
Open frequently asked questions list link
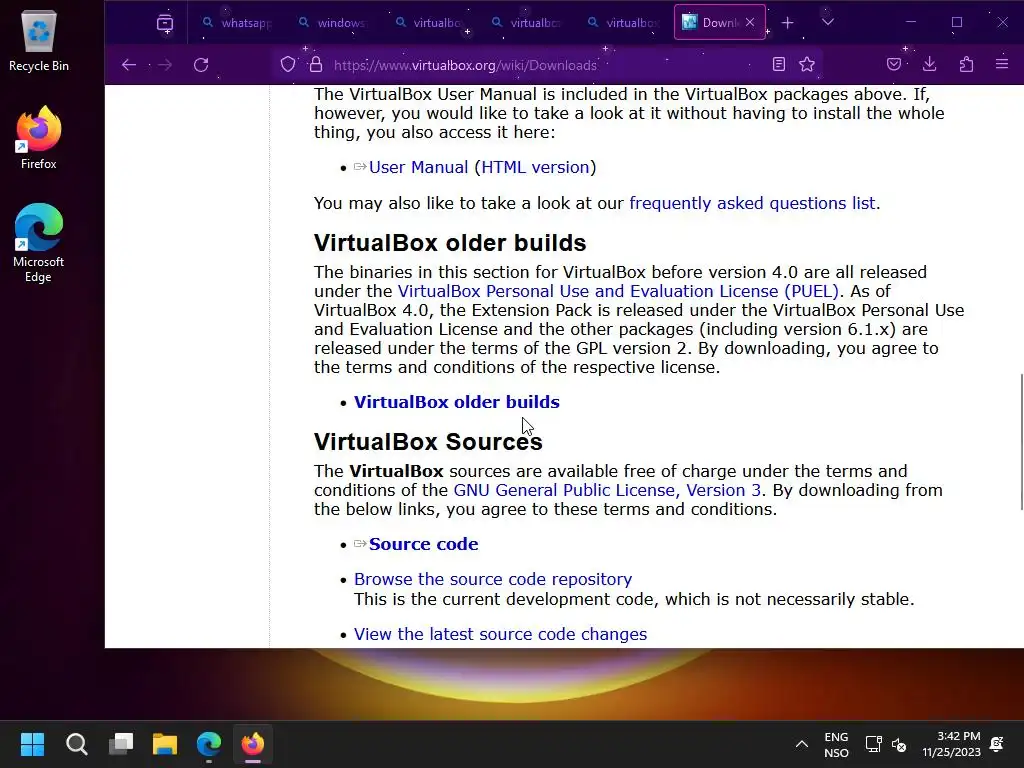pos(752,203)
